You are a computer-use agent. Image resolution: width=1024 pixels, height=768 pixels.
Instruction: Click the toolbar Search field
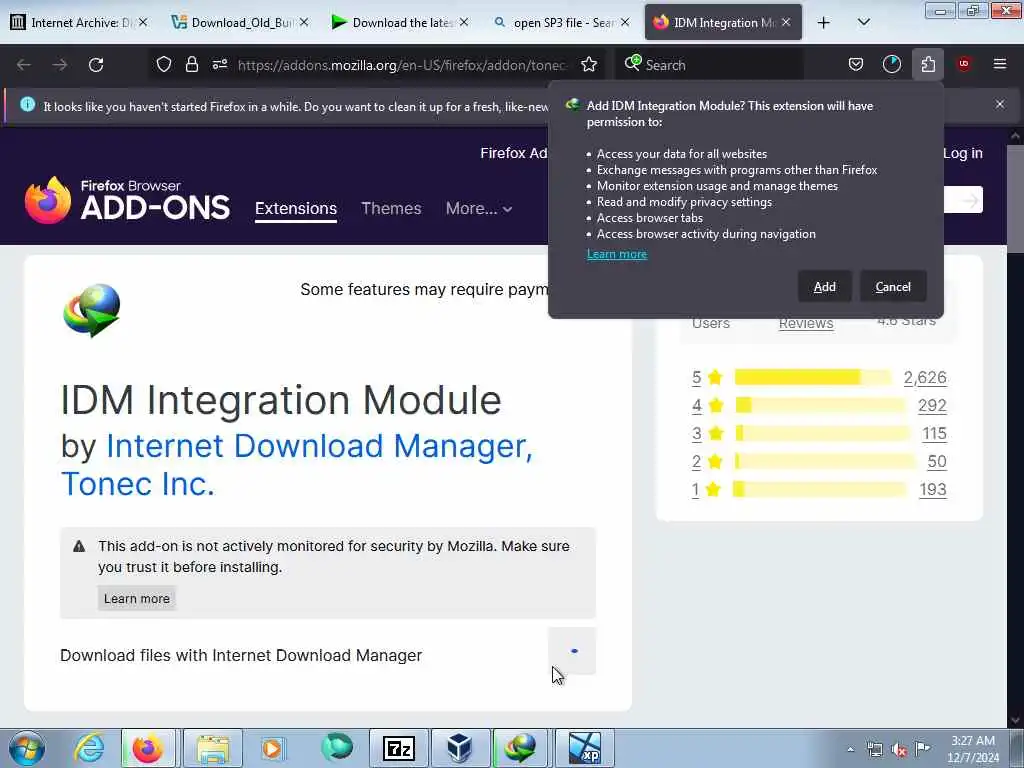[709, 65]
